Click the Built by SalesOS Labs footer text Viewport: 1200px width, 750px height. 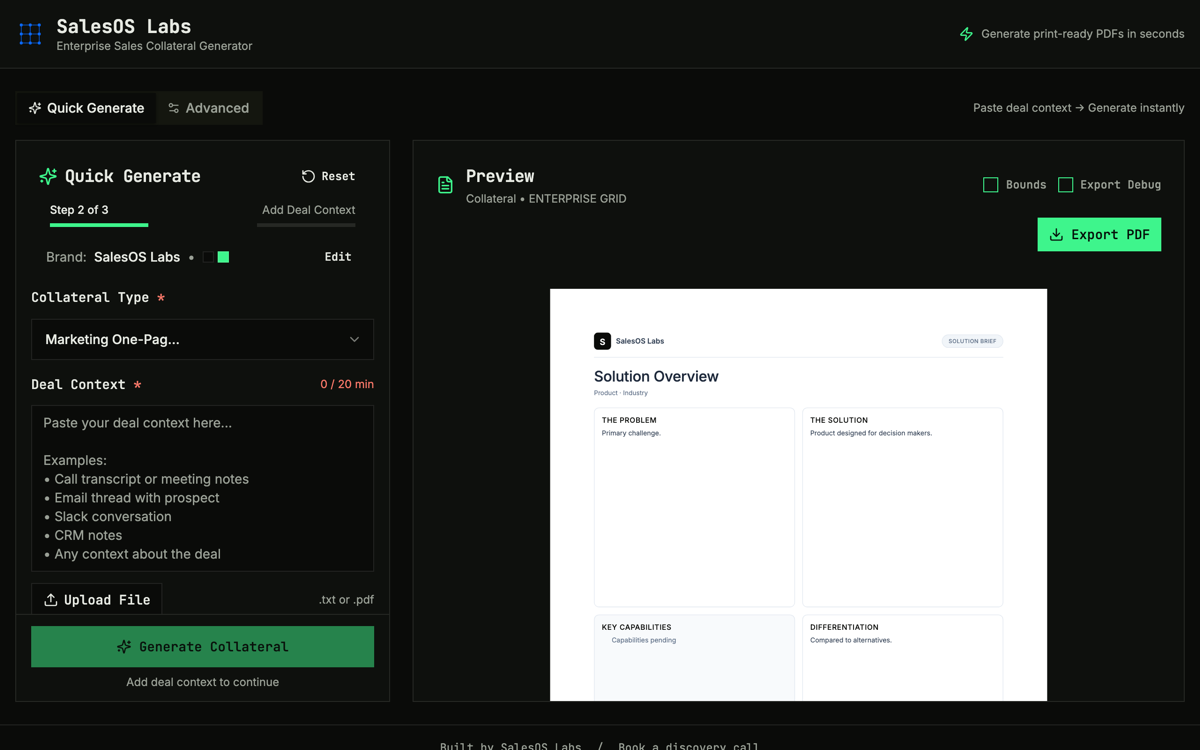pos(510,745)
